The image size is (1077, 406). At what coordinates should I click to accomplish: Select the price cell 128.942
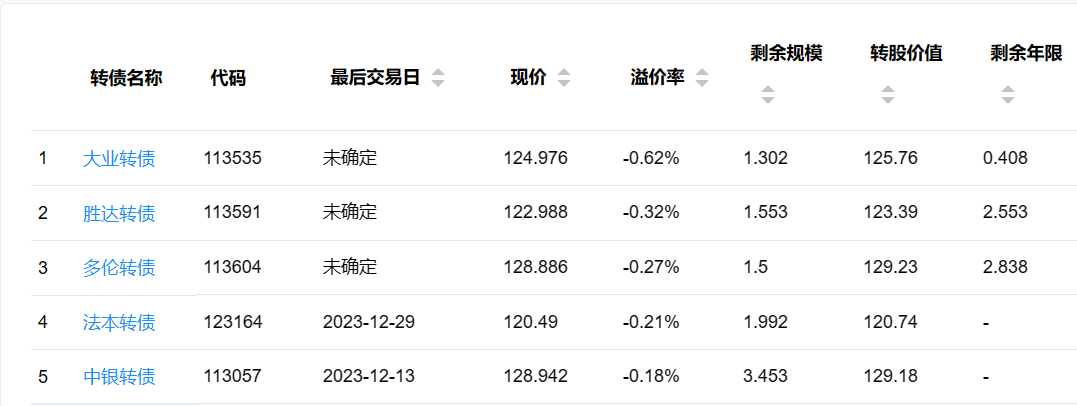coord(535,377)
